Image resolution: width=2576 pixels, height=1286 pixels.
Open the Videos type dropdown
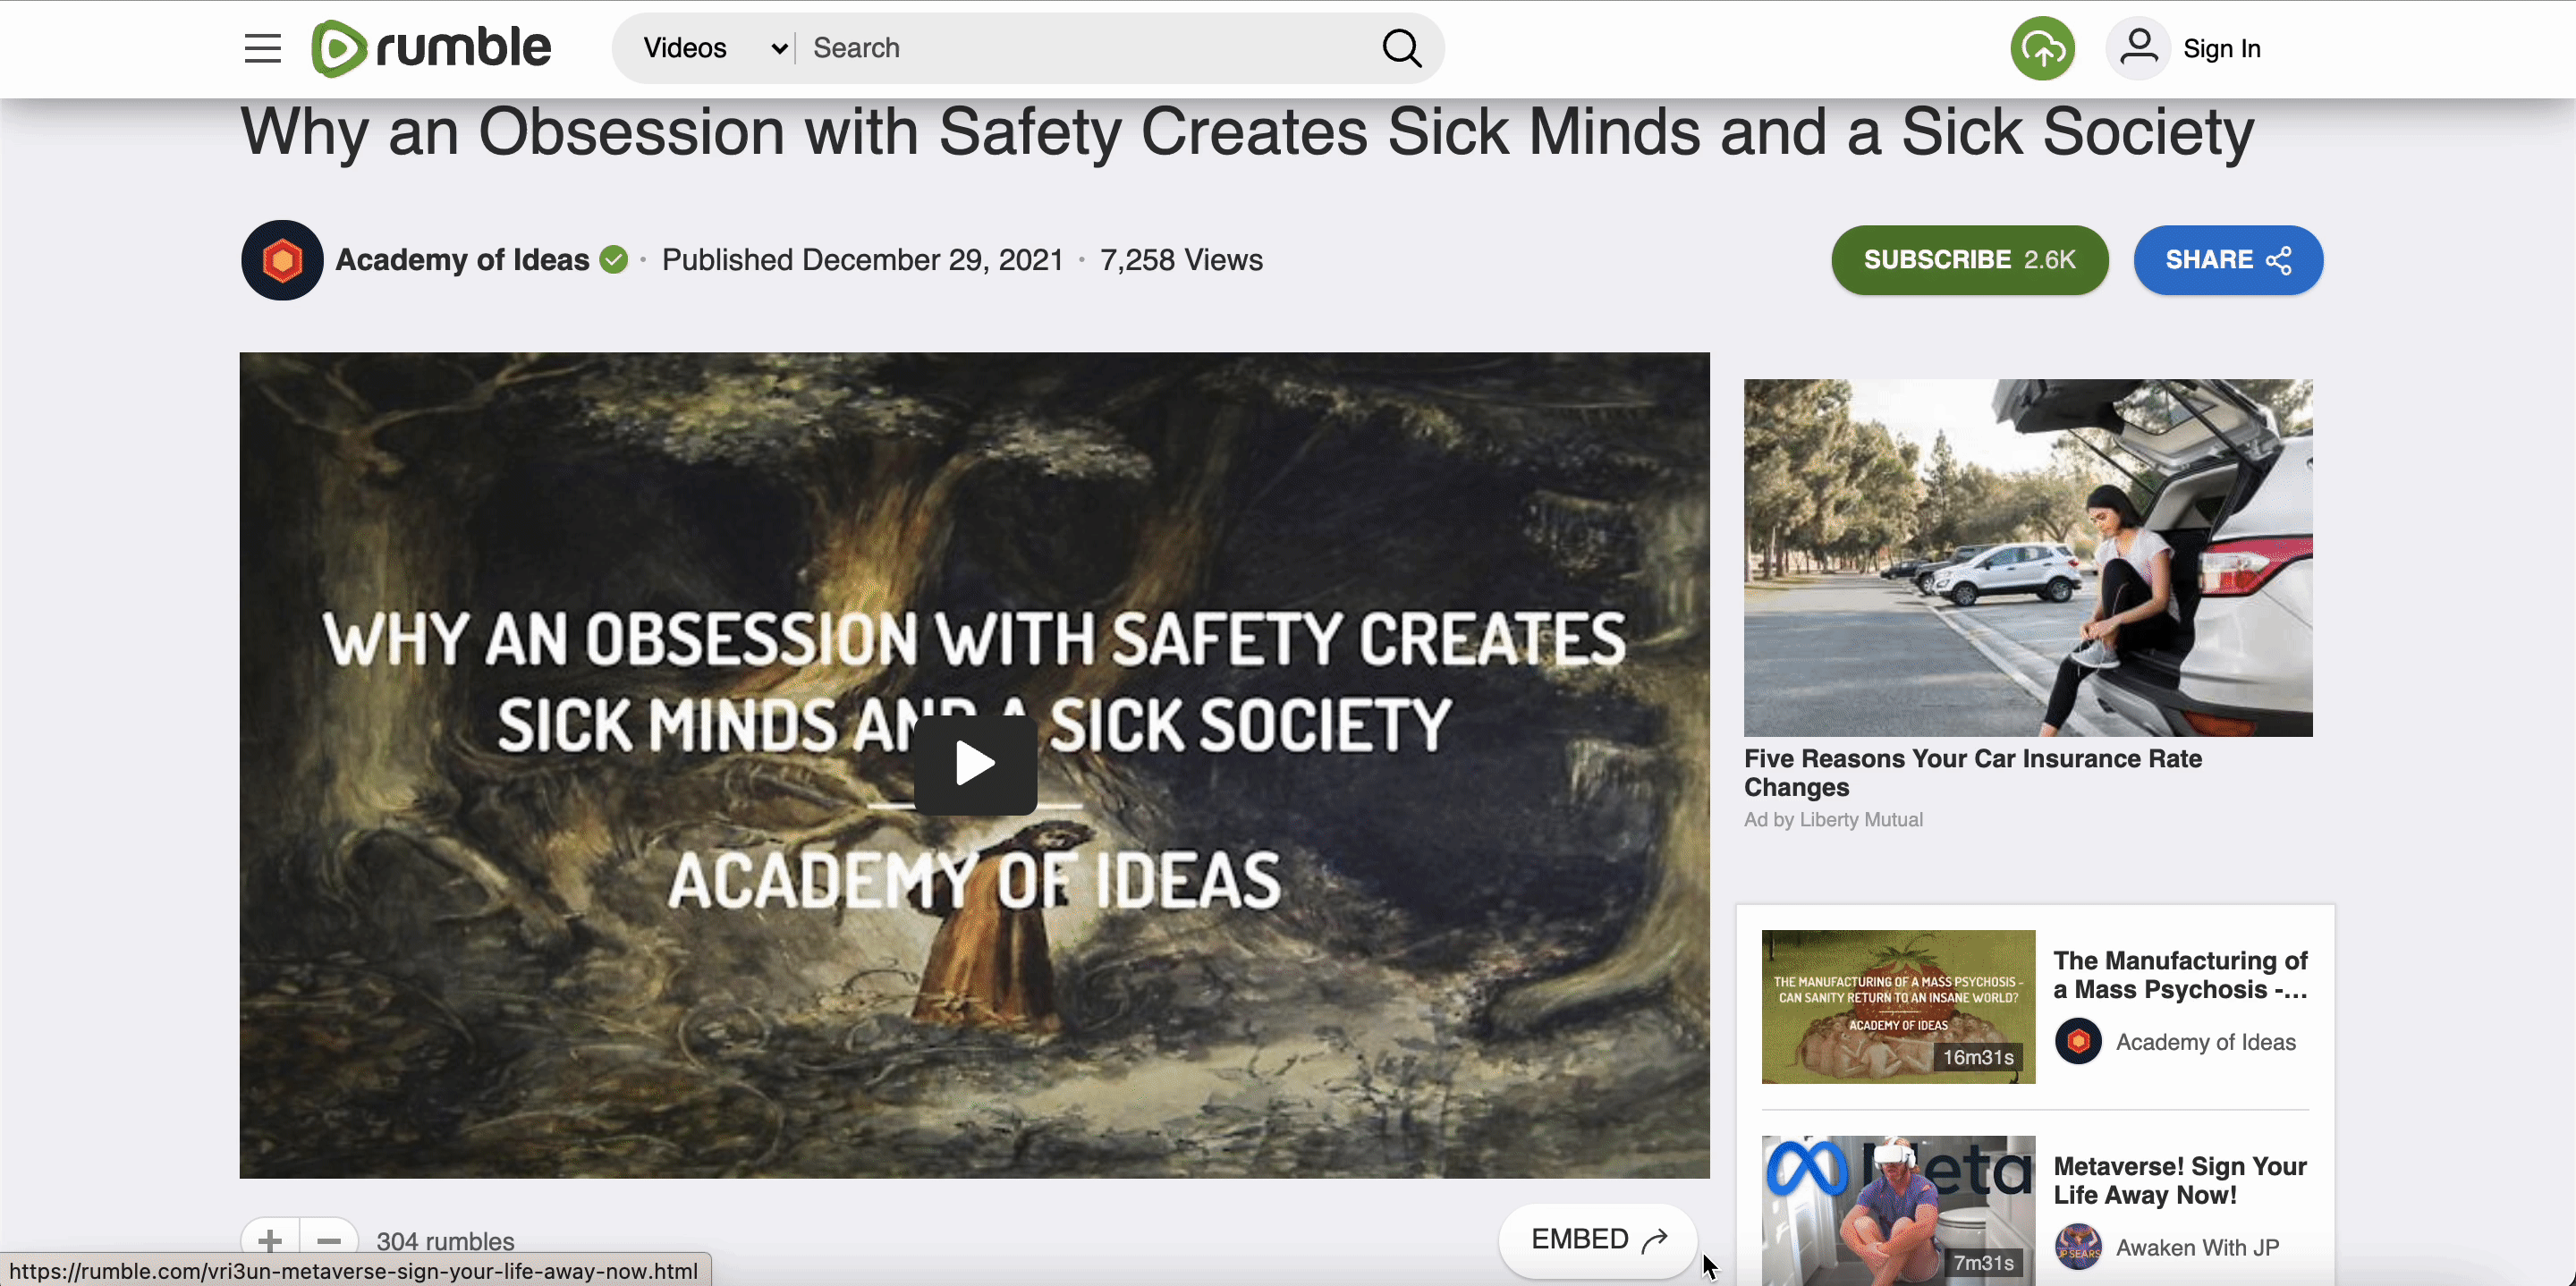click(x=705, y=47)
